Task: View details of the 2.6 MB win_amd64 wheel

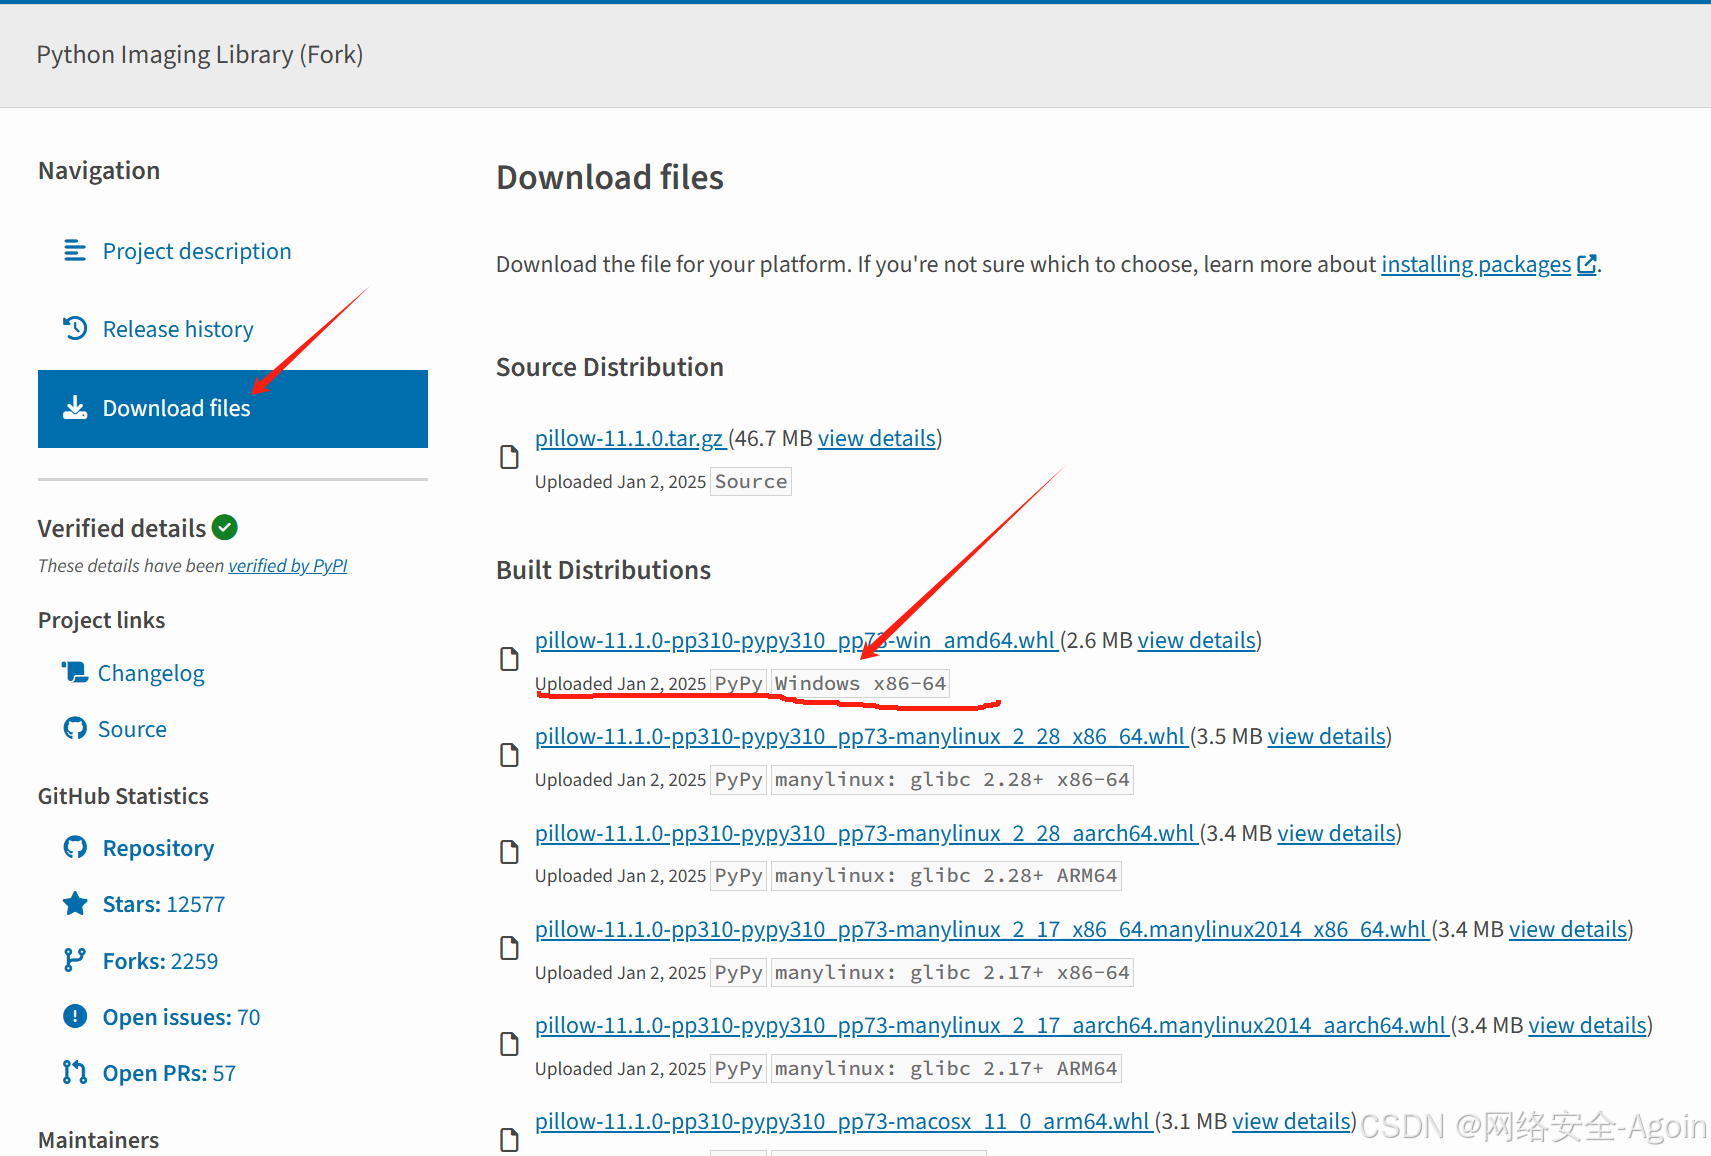Action: (x=1197, y=640)
